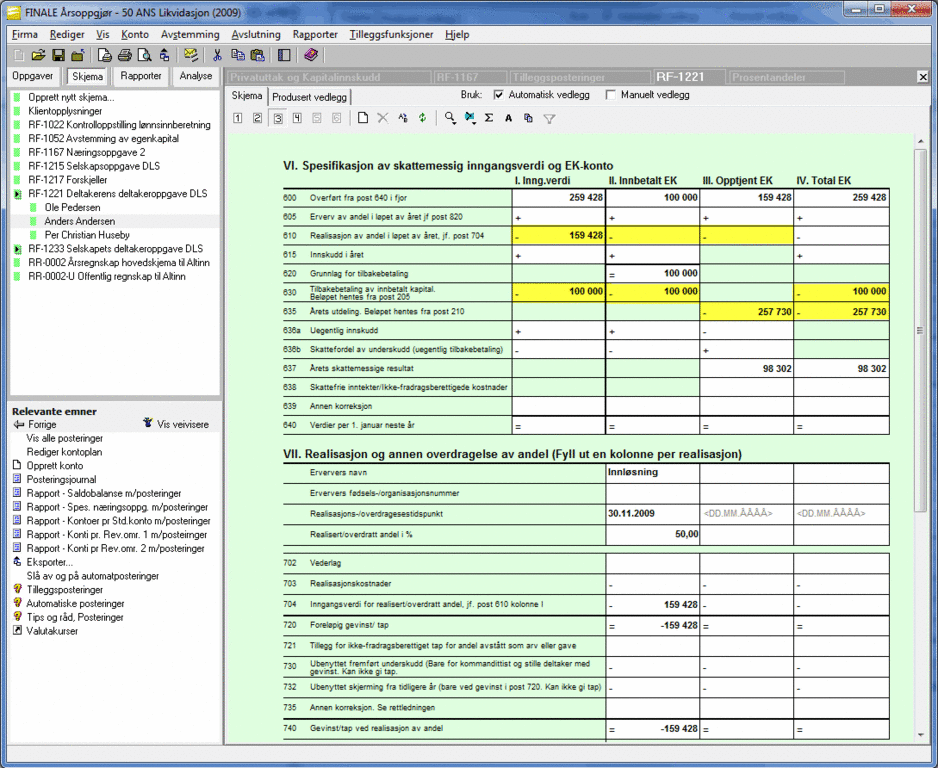Open the Avstemming menu
The image size is (938, 768).
[x=190, y=34]
